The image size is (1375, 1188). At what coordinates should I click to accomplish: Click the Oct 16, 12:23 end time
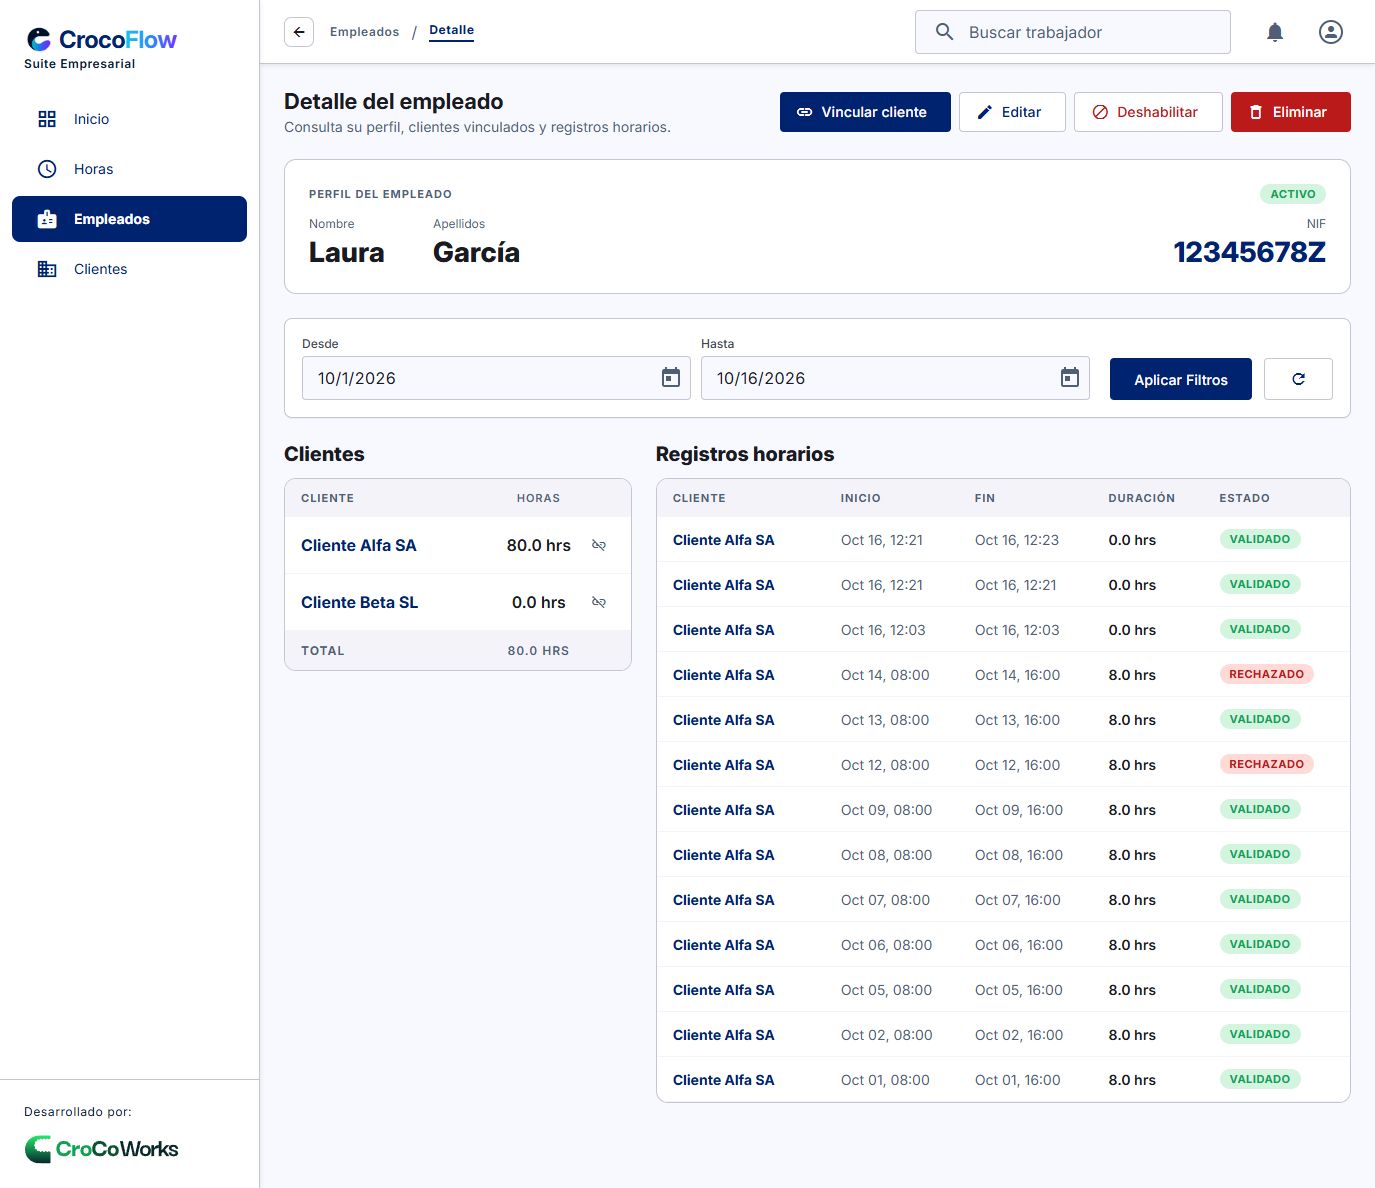click(x=1016, y=540)
